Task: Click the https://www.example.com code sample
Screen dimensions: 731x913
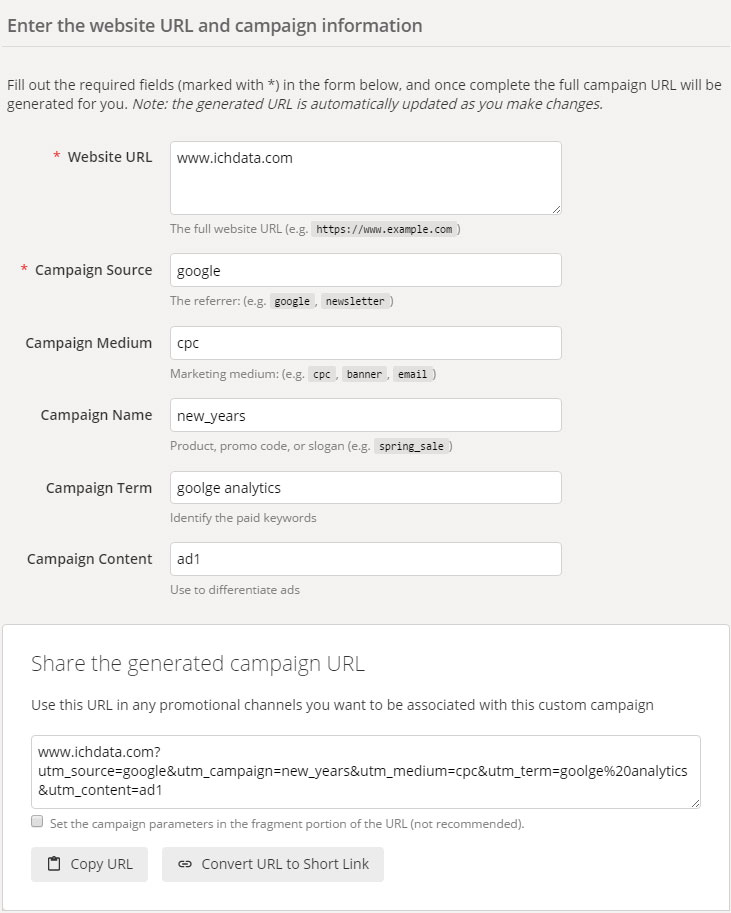Action: point(384,229)
